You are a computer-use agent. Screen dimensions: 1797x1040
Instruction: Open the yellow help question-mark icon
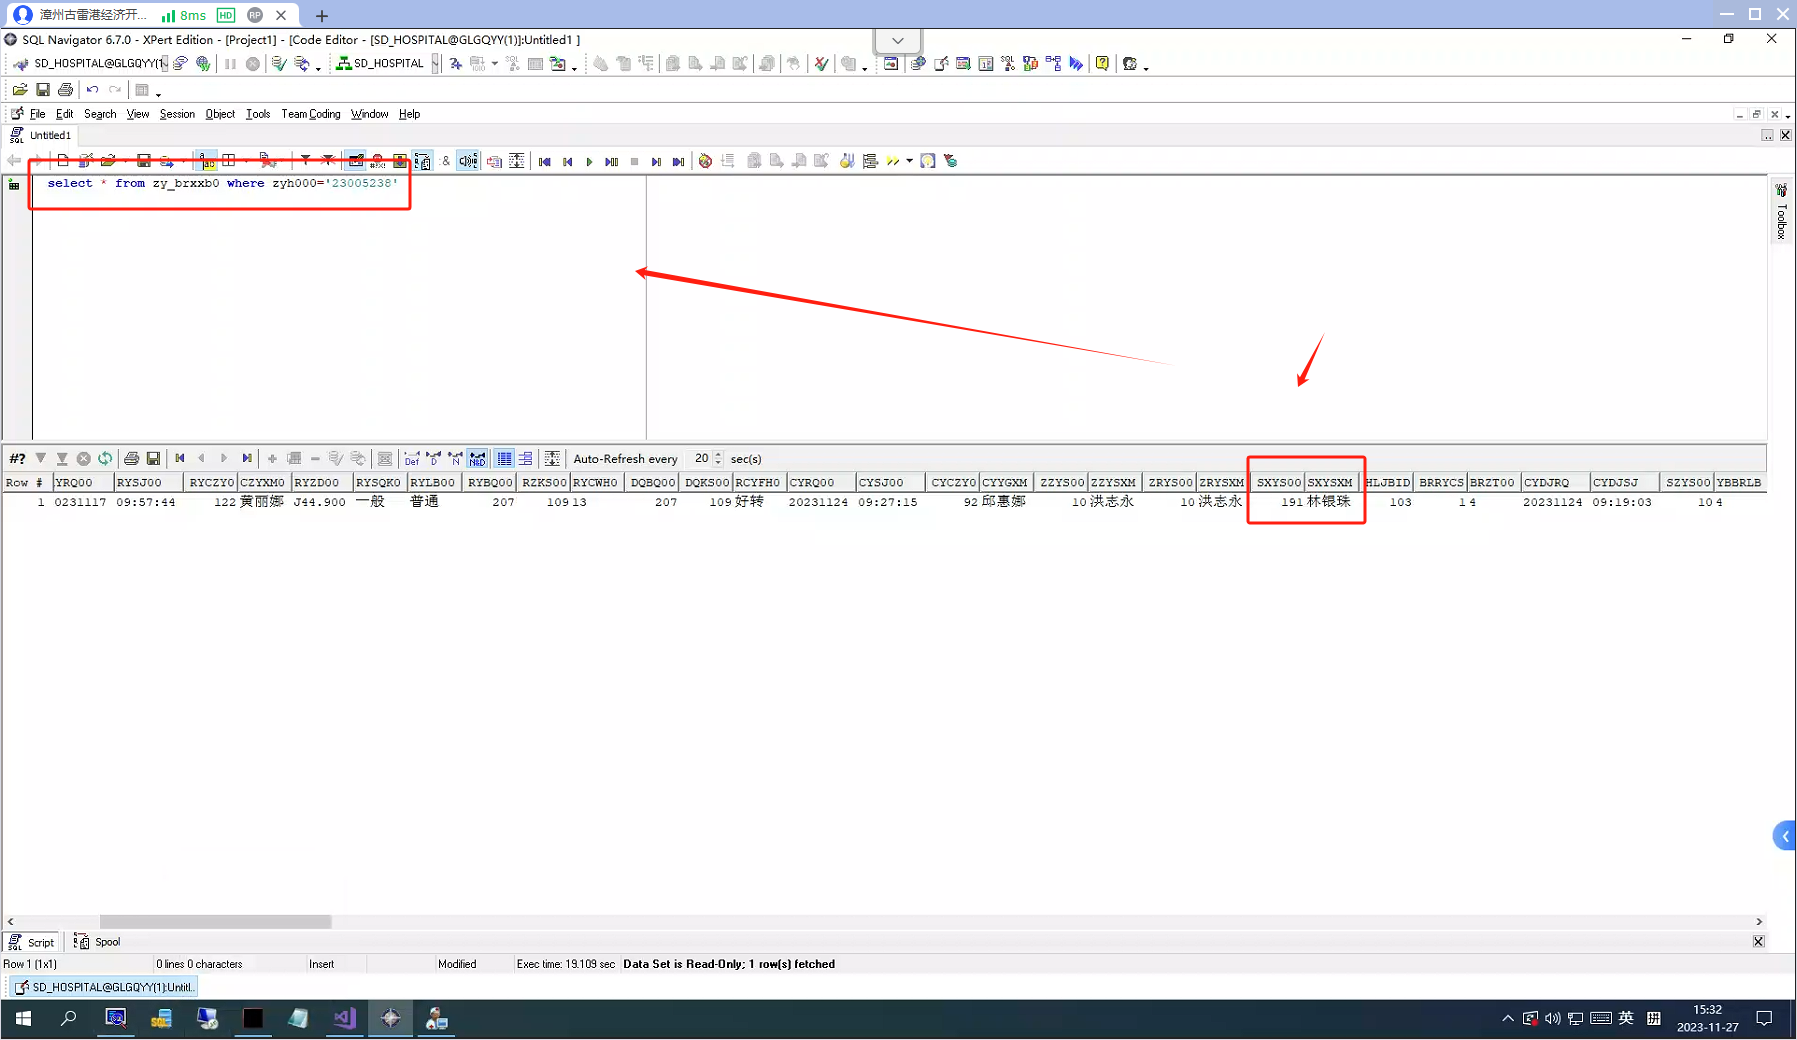pos(1102,64)
